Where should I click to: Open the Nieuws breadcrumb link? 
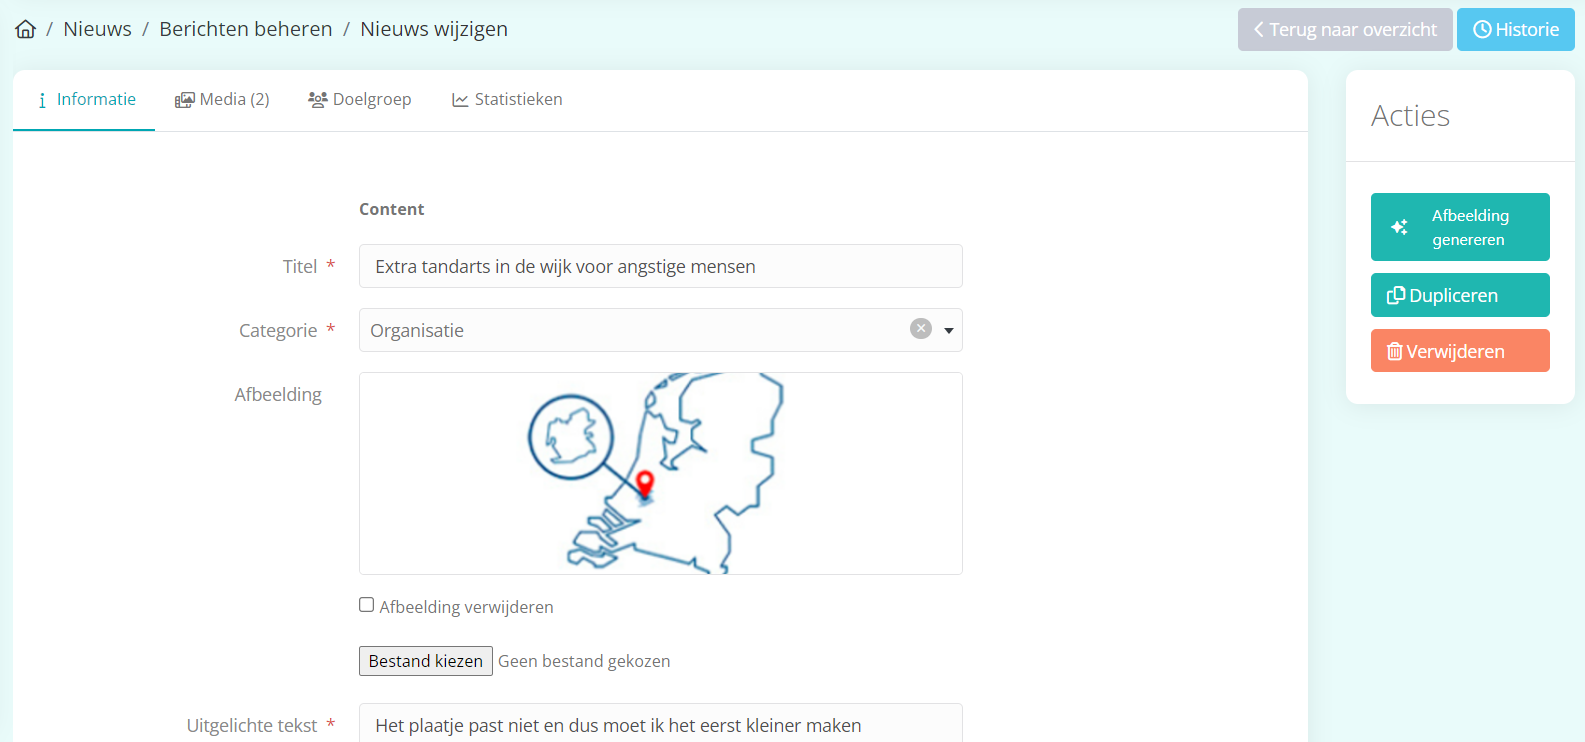pyautogui.click(x=97, y=29)
